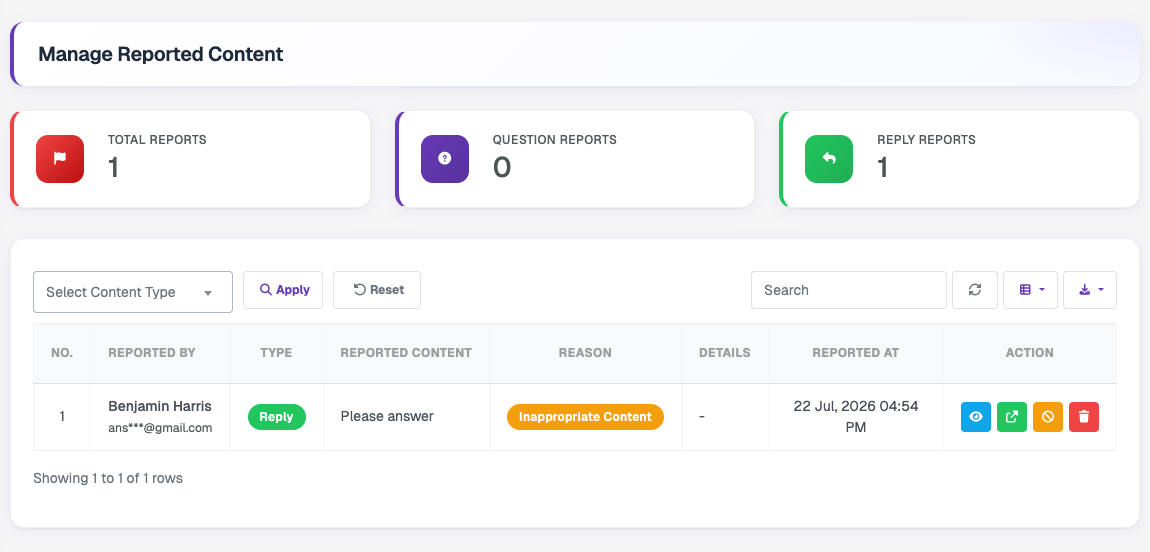Click the Question Reports label
The image size is (1150, 552).
[x=554, y=139]
